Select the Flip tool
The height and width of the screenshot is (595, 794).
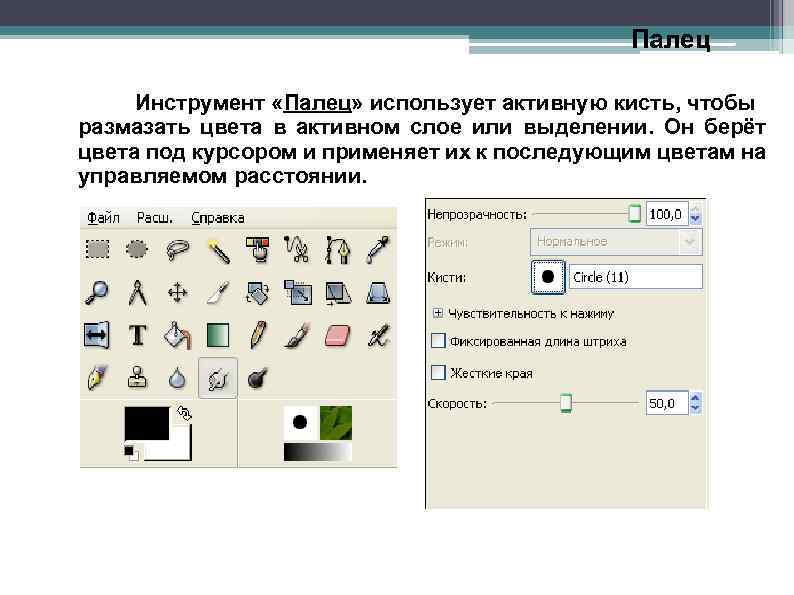(x=97, y=335)
